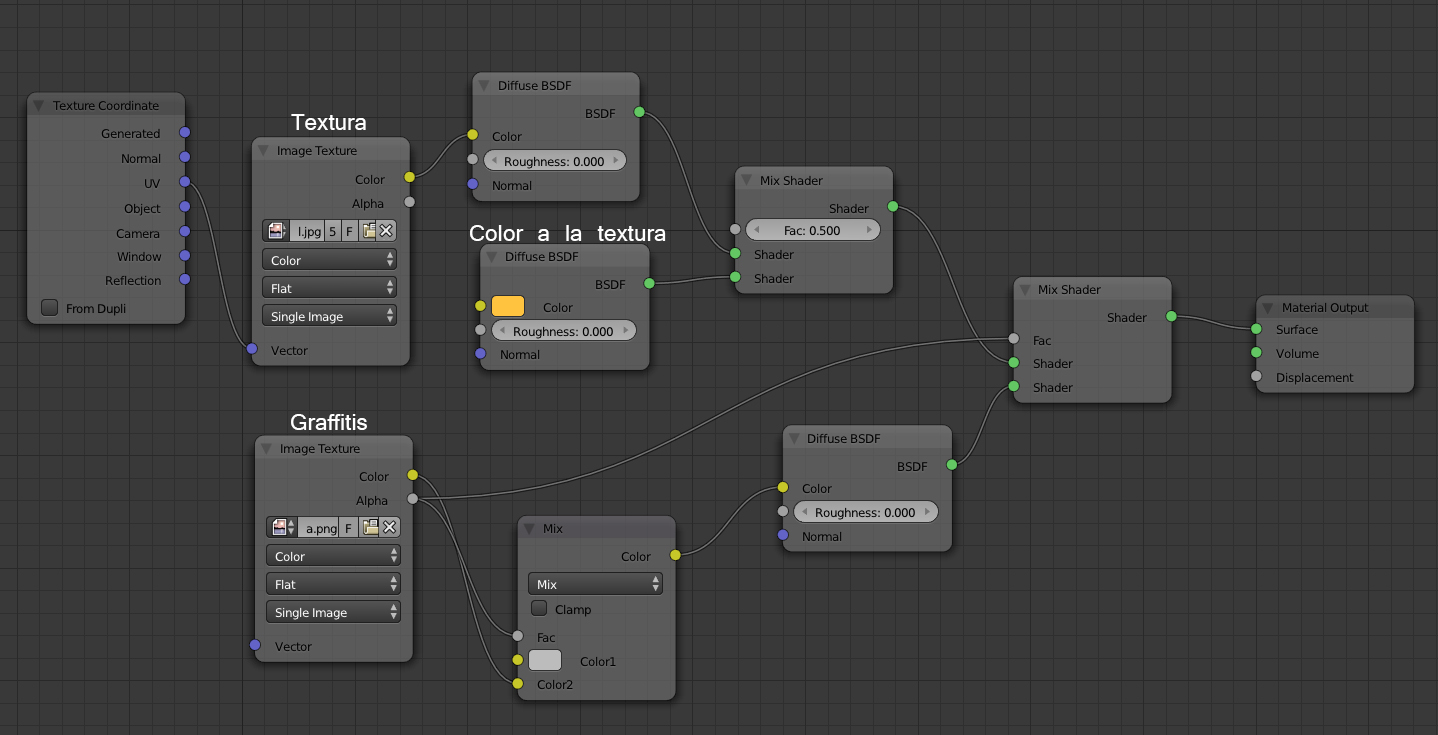
Task: Click the Alpha output socket on the l.jpg node
Action: click(409, 202)
